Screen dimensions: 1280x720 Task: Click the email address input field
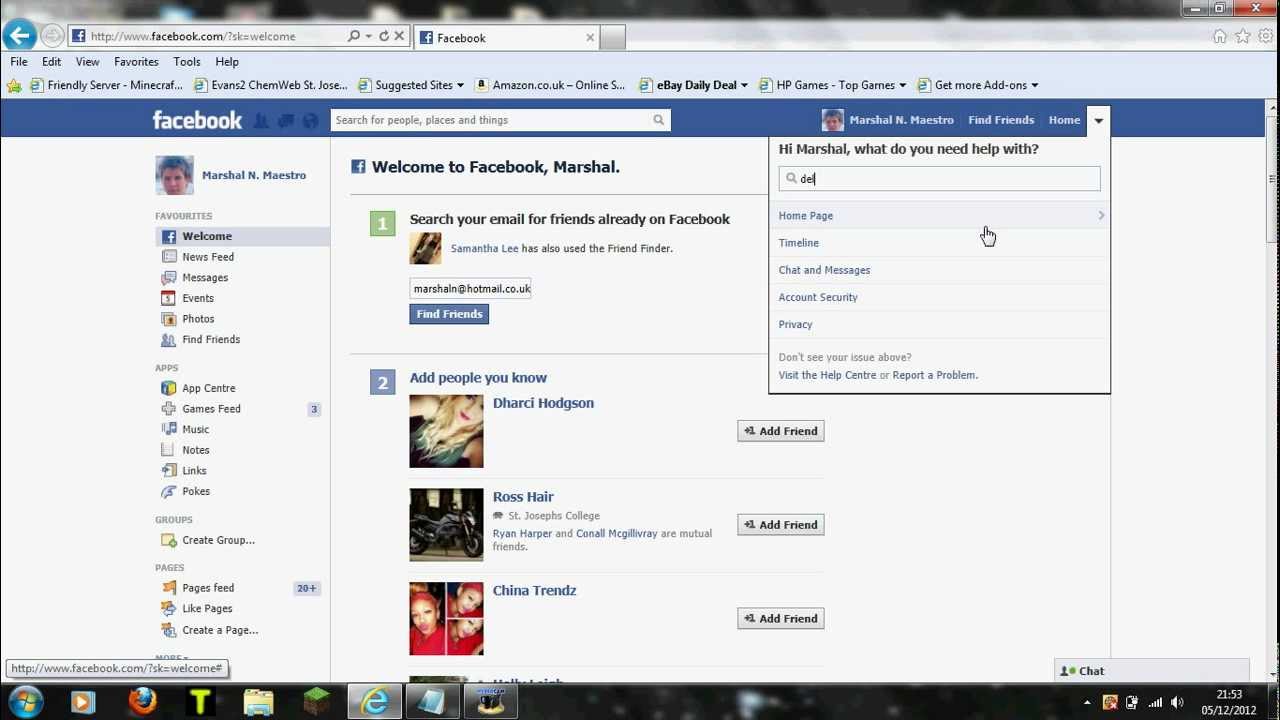point(470,289)
